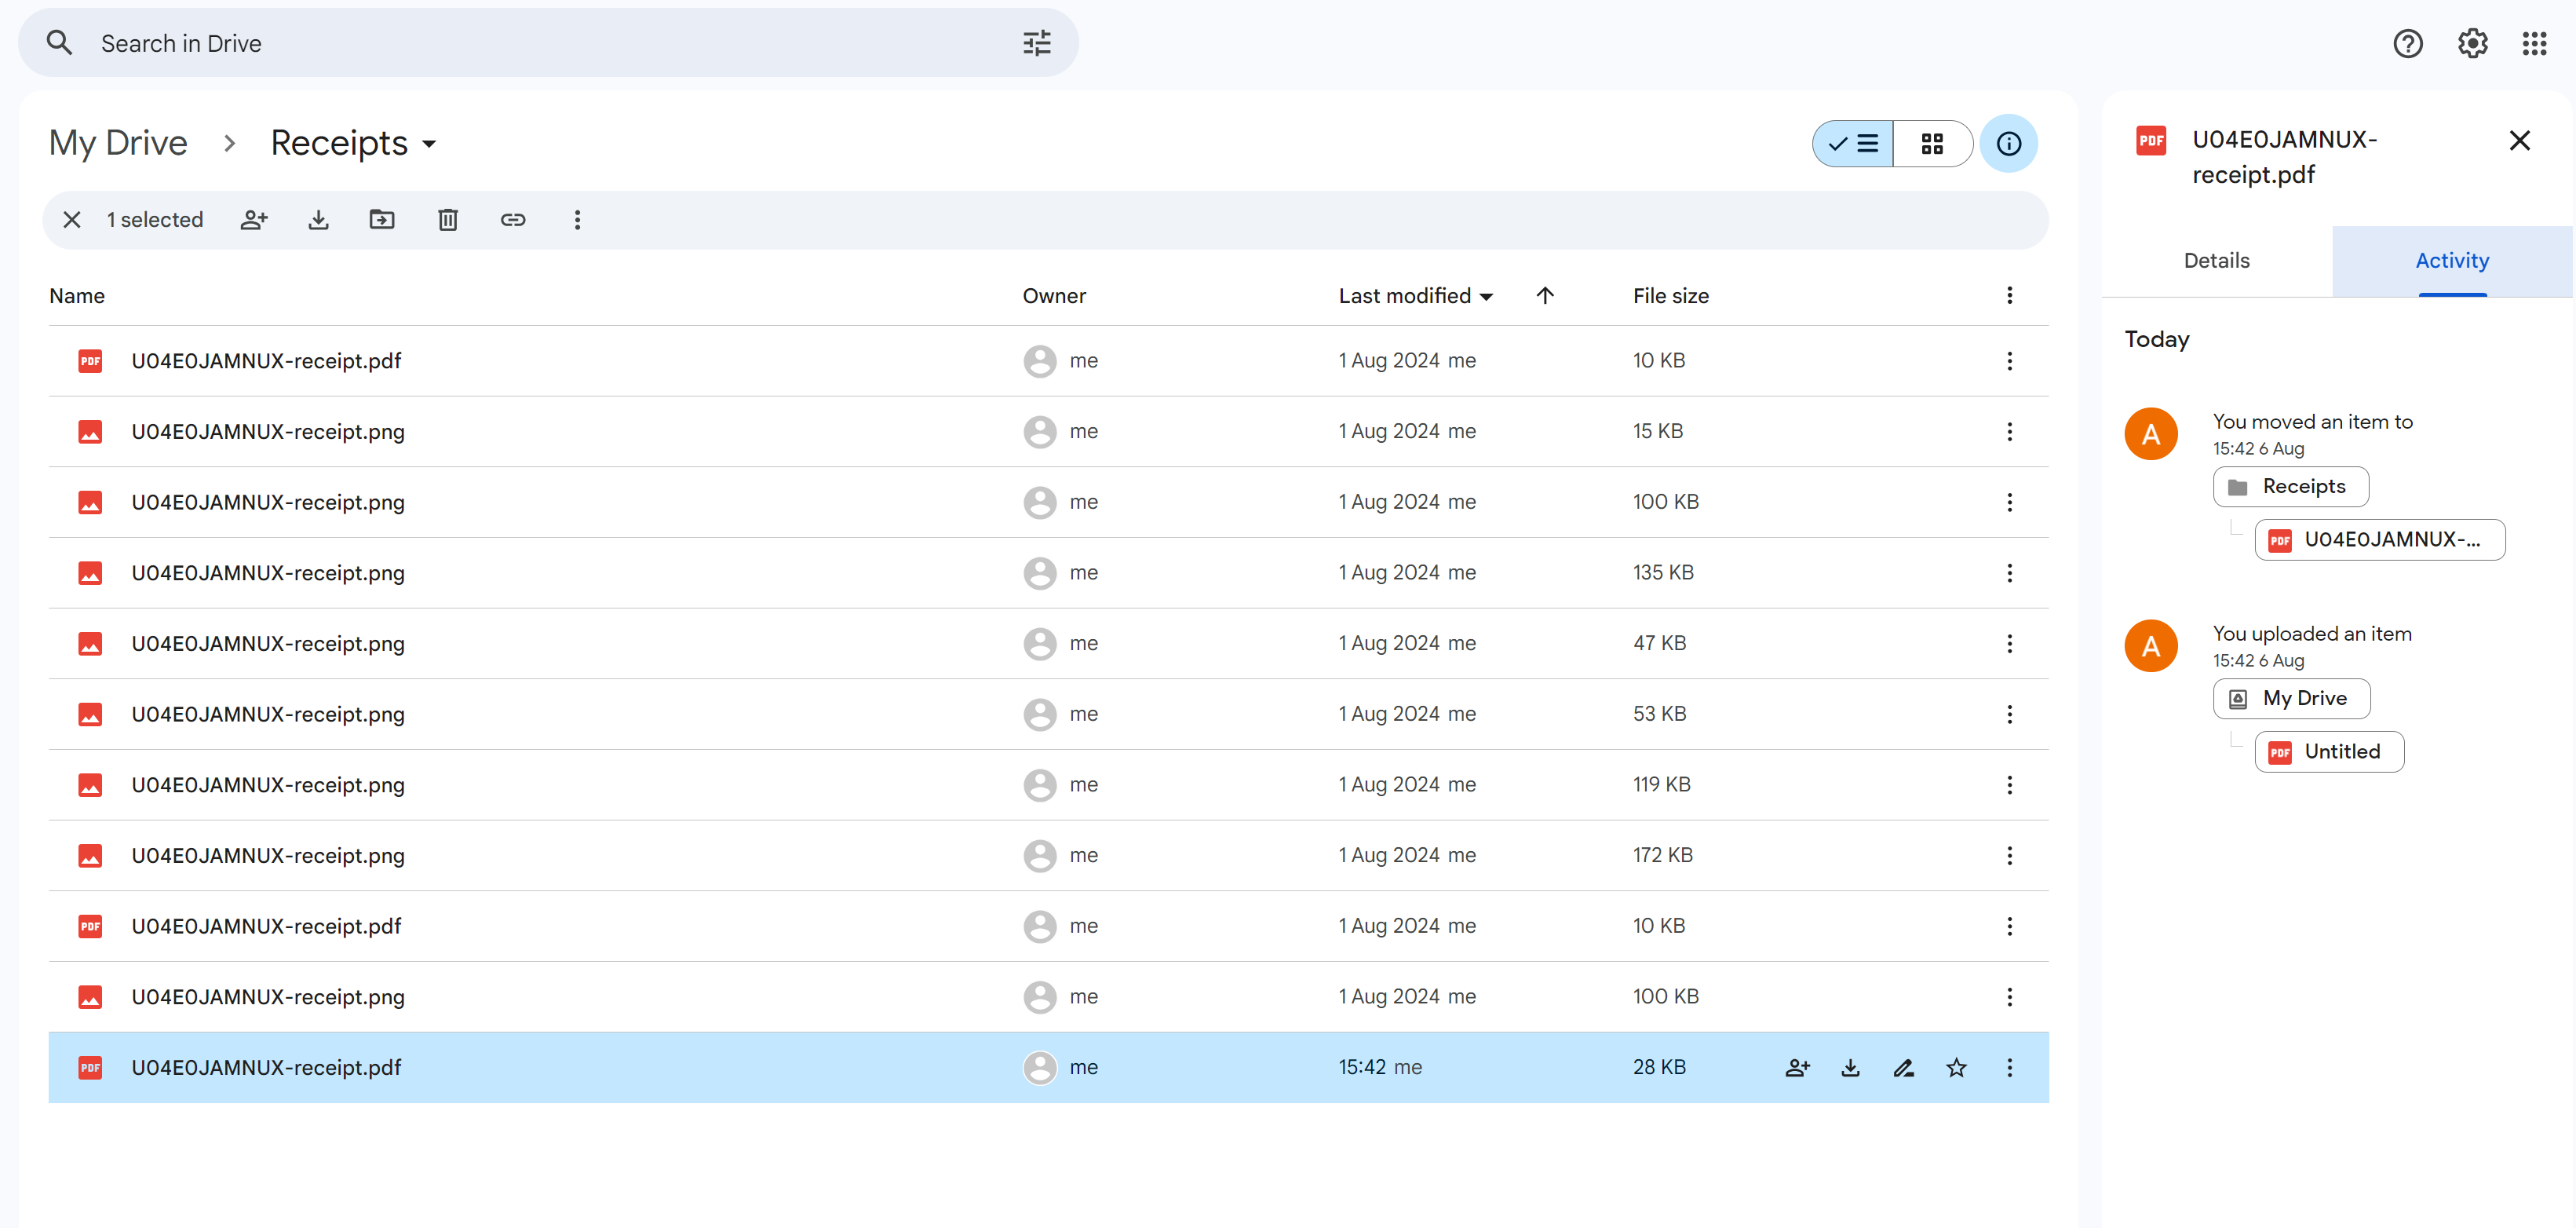Select the 10 KB PDF in first row

click(x=1048, y=361)
